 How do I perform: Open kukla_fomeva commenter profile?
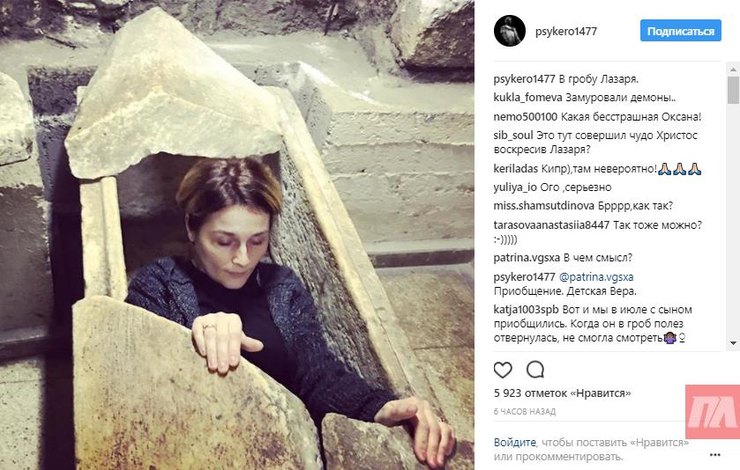[x=528, y=98]
